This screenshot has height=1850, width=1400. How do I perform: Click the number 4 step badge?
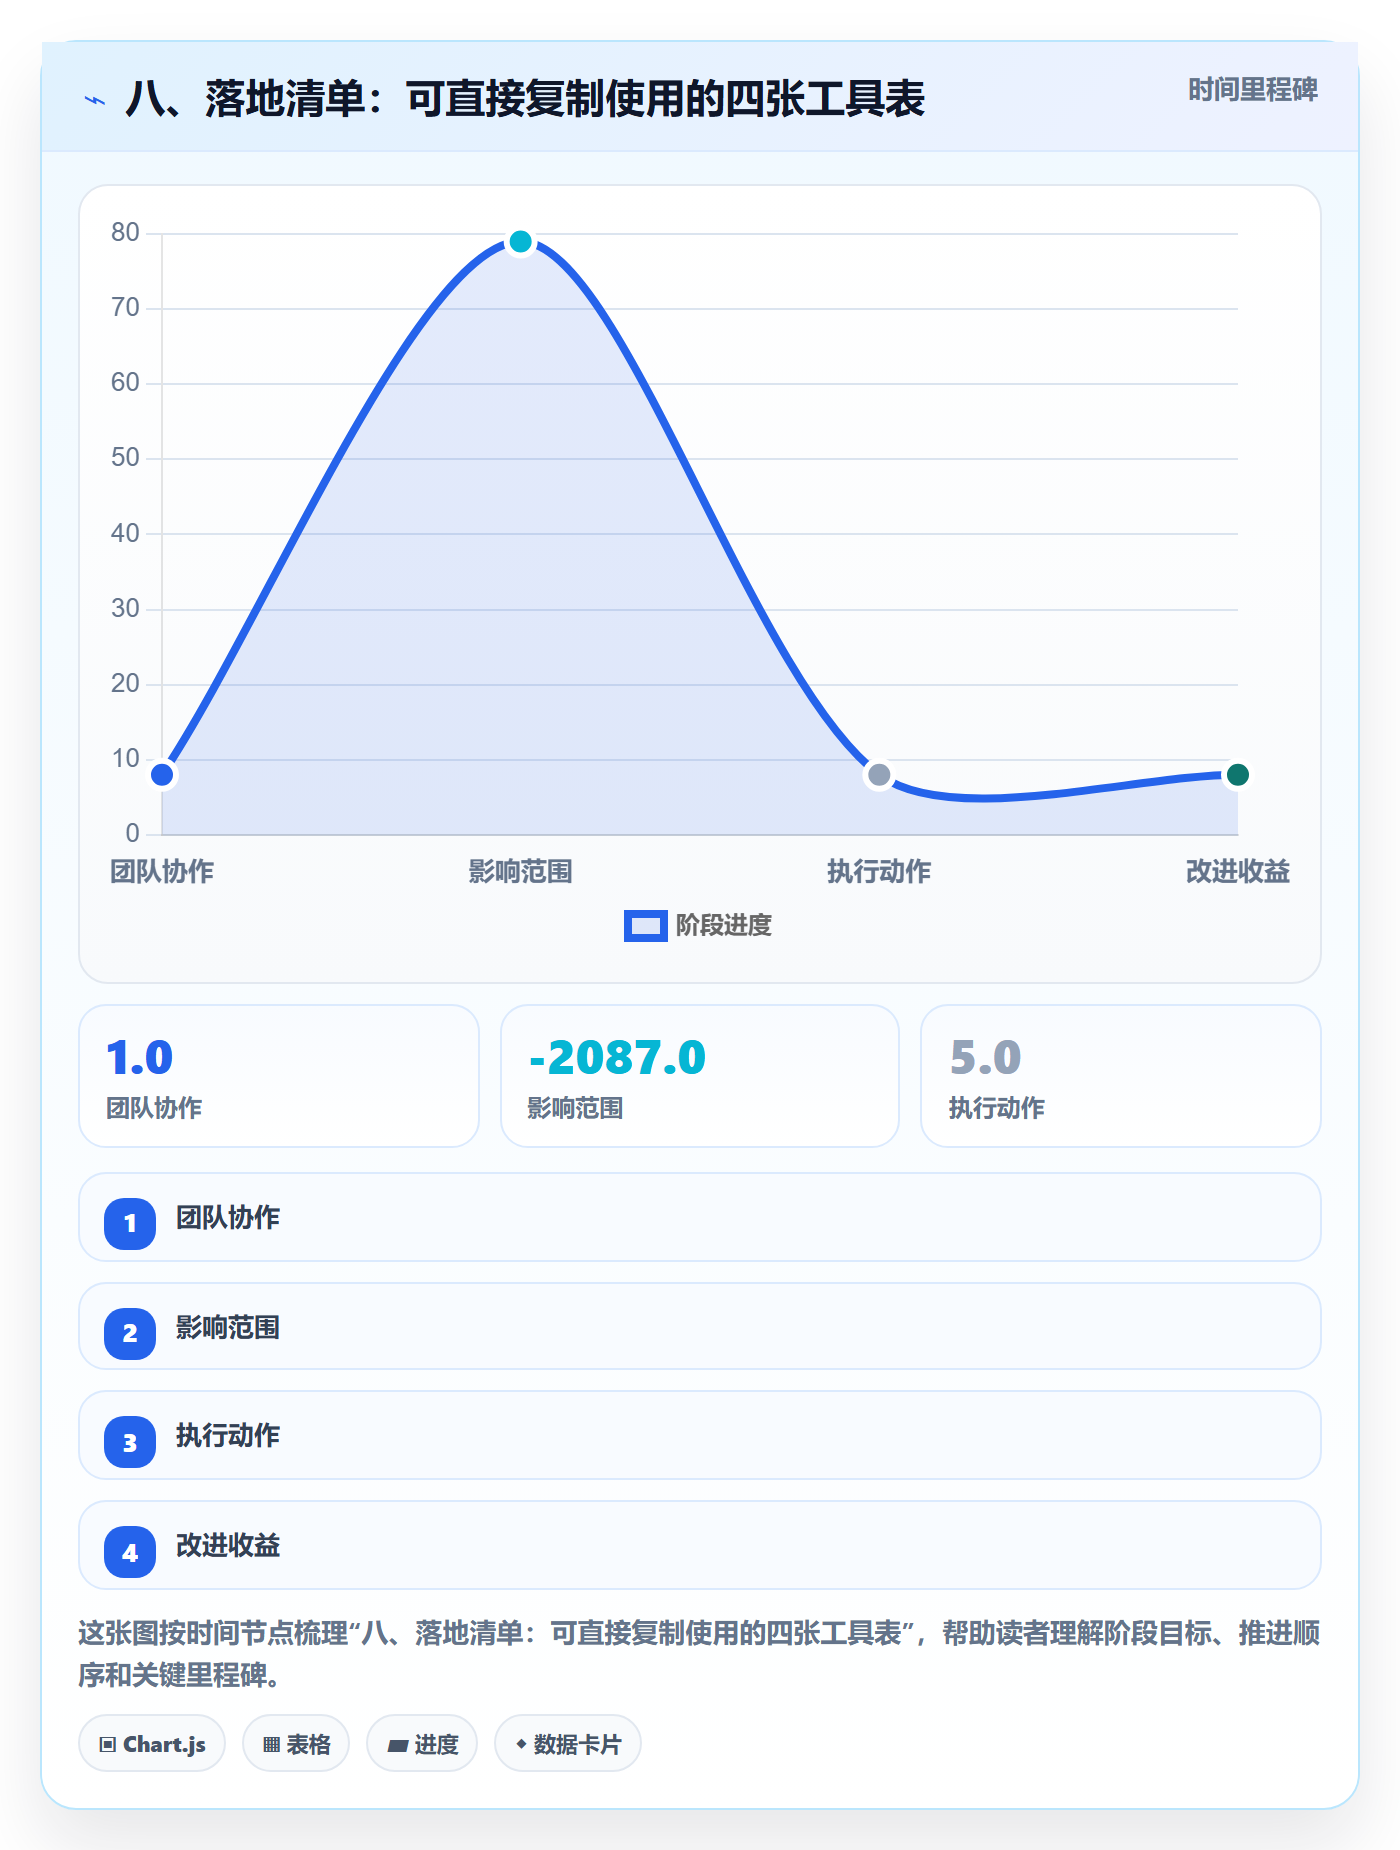point(130,1552)
